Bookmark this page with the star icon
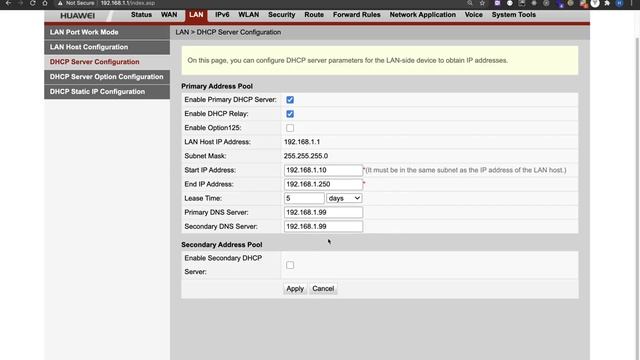This screenshot has height=360, width=640. click(x=482, y=3)
